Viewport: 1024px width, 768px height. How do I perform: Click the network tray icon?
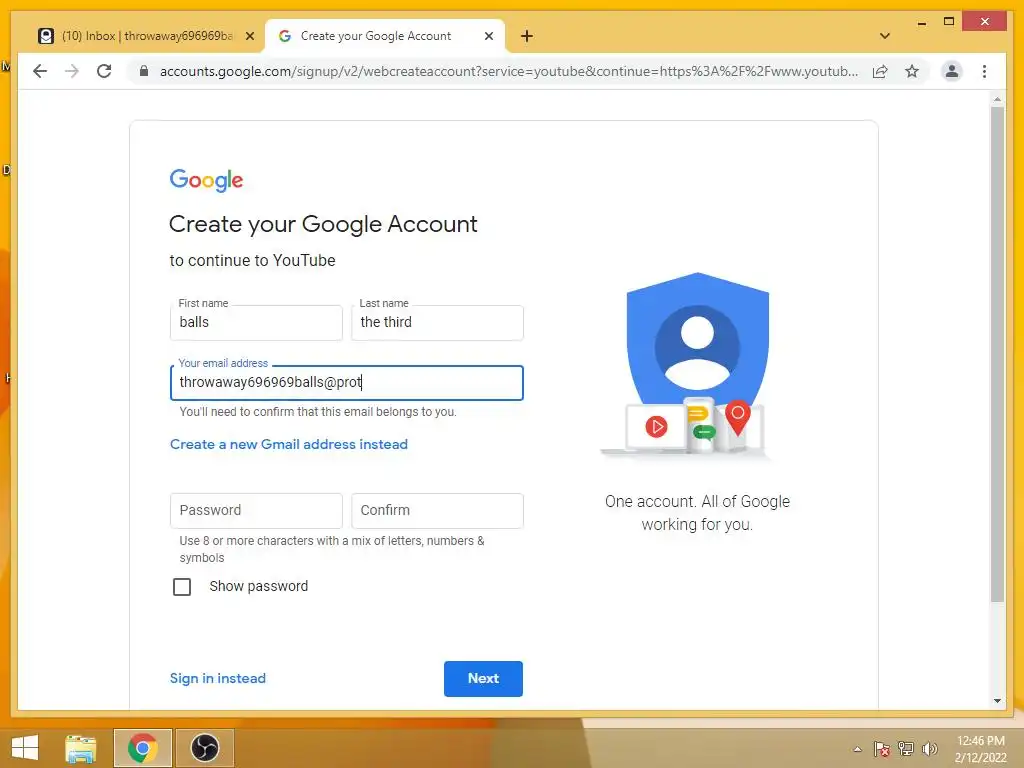pyautogui.click(x=906, y=749)
